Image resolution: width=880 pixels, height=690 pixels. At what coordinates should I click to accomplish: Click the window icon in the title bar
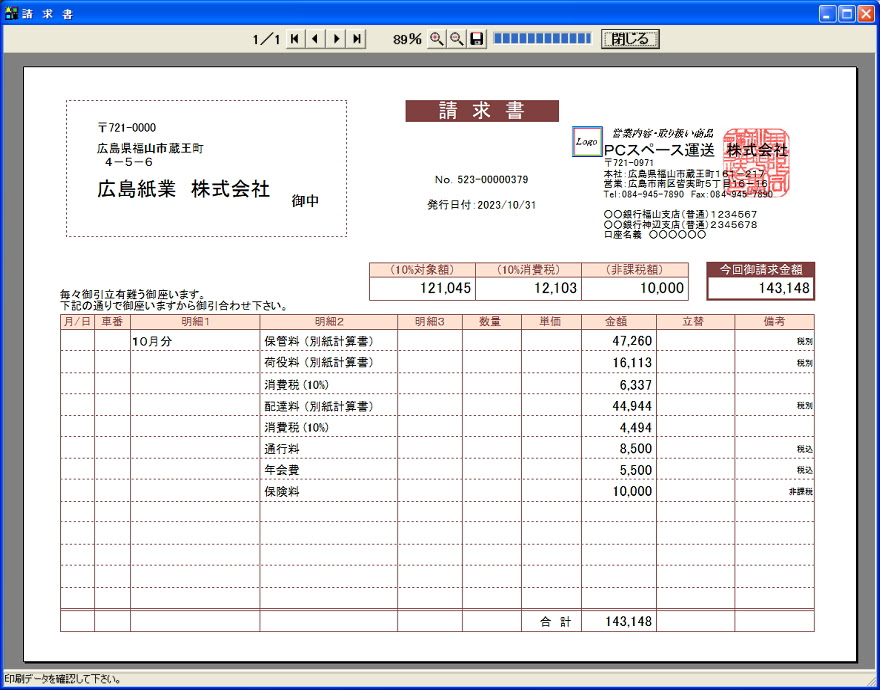11,13
